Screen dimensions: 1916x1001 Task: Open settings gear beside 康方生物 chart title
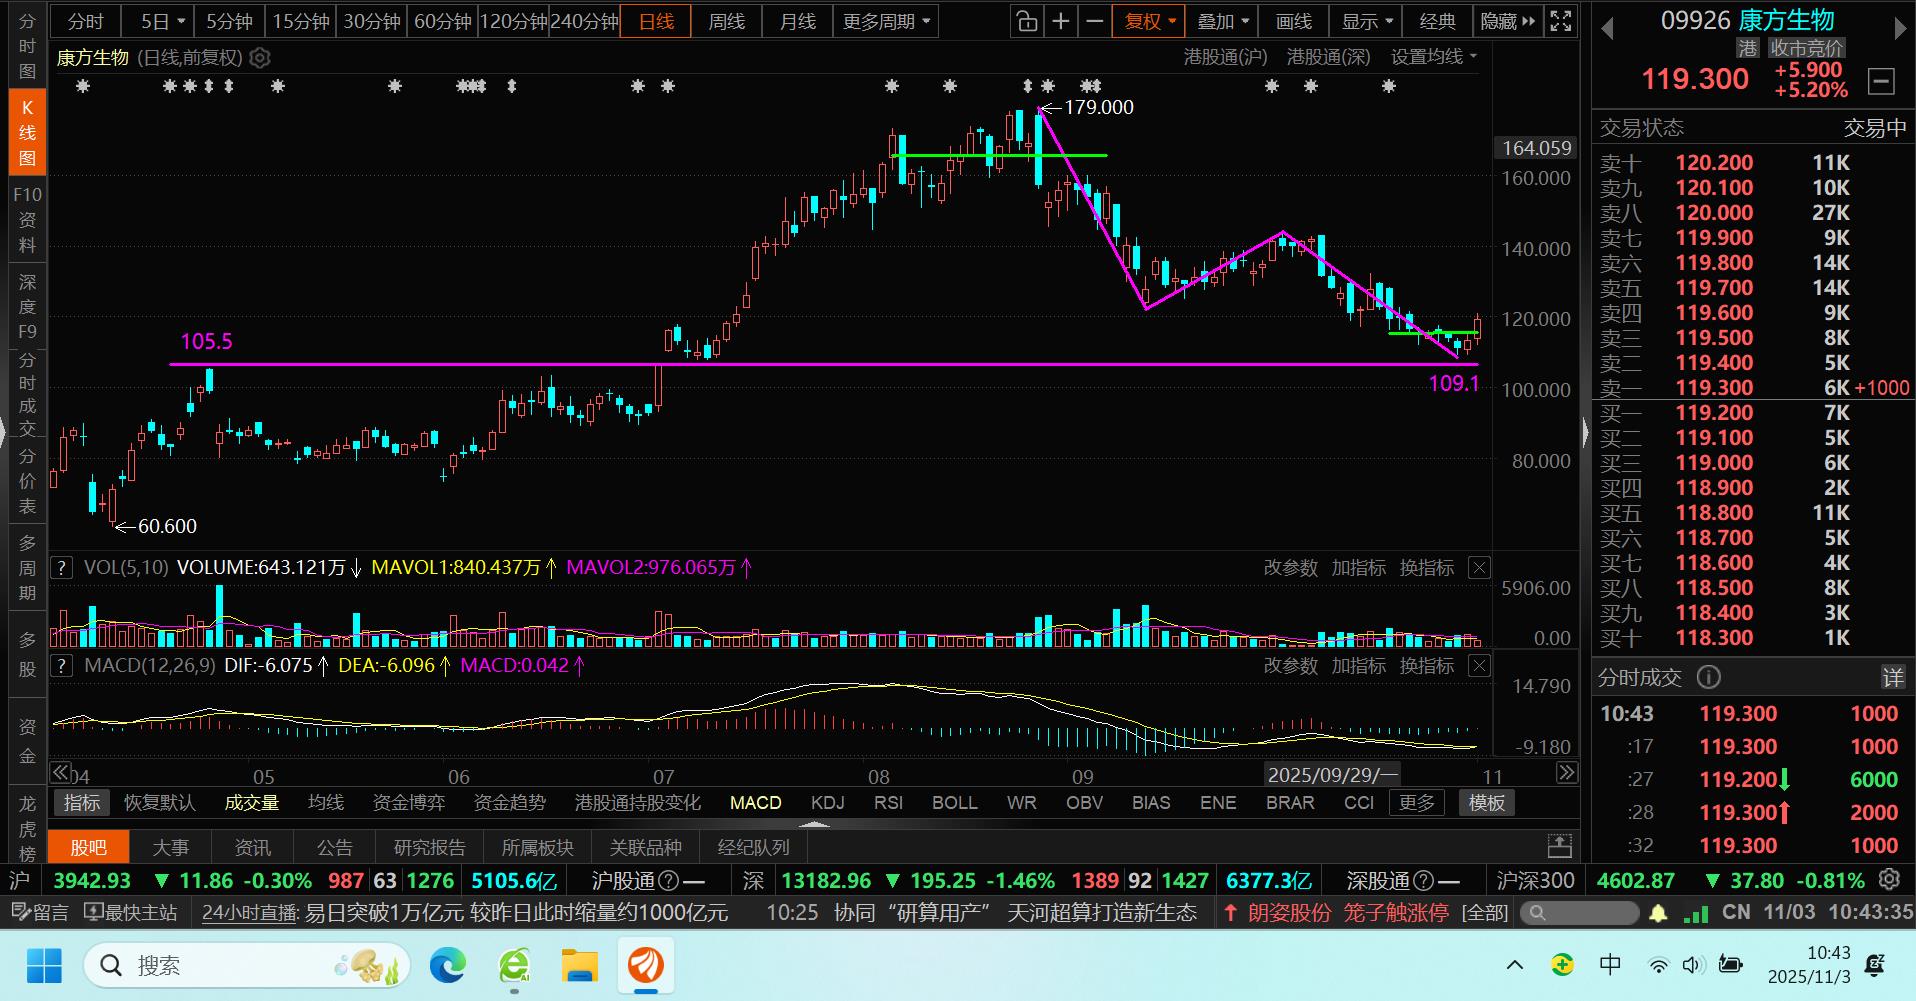pyautogui.click(x=260, y=58)
